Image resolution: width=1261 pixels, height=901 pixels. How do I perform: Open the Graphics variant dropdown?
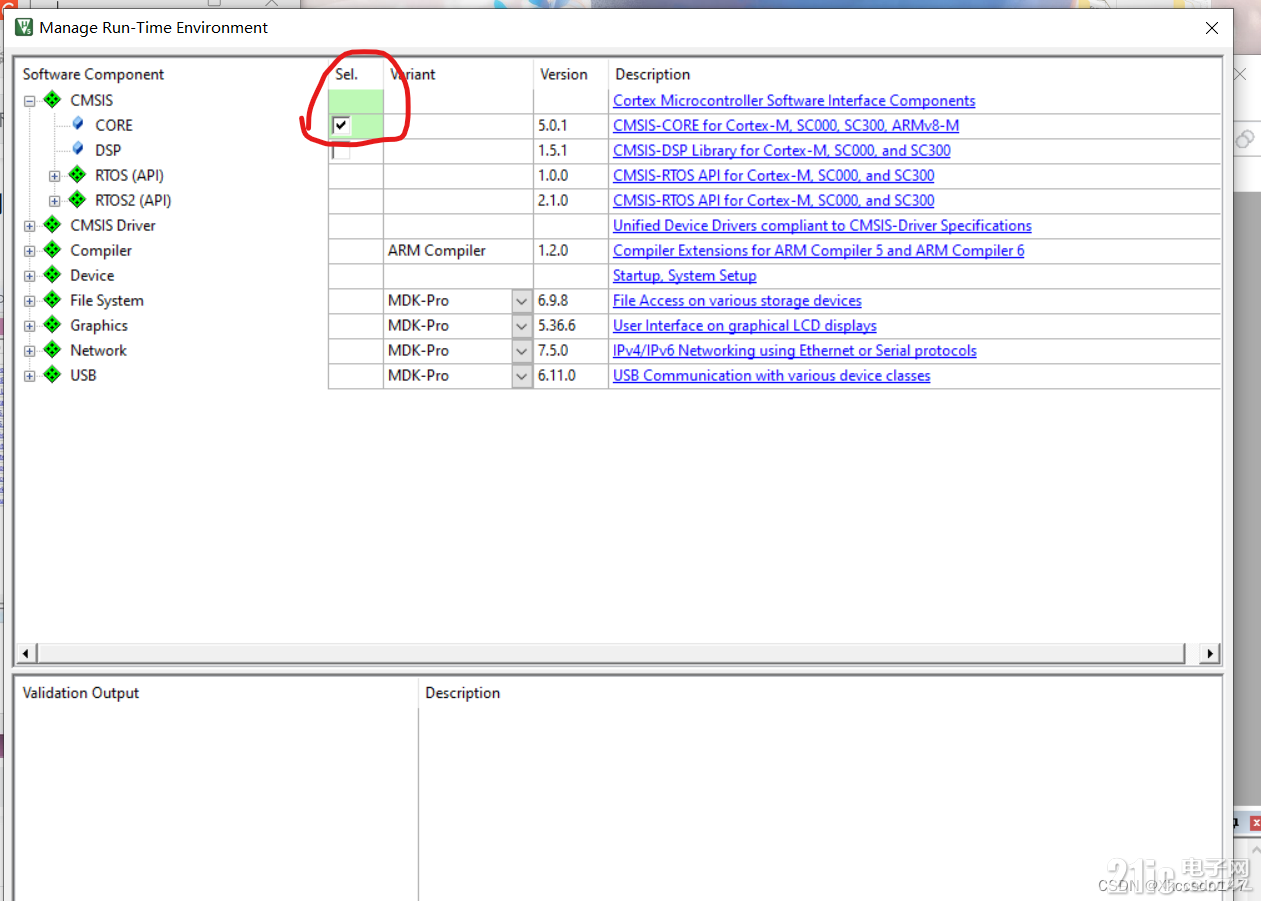click(x=521, y=326)
